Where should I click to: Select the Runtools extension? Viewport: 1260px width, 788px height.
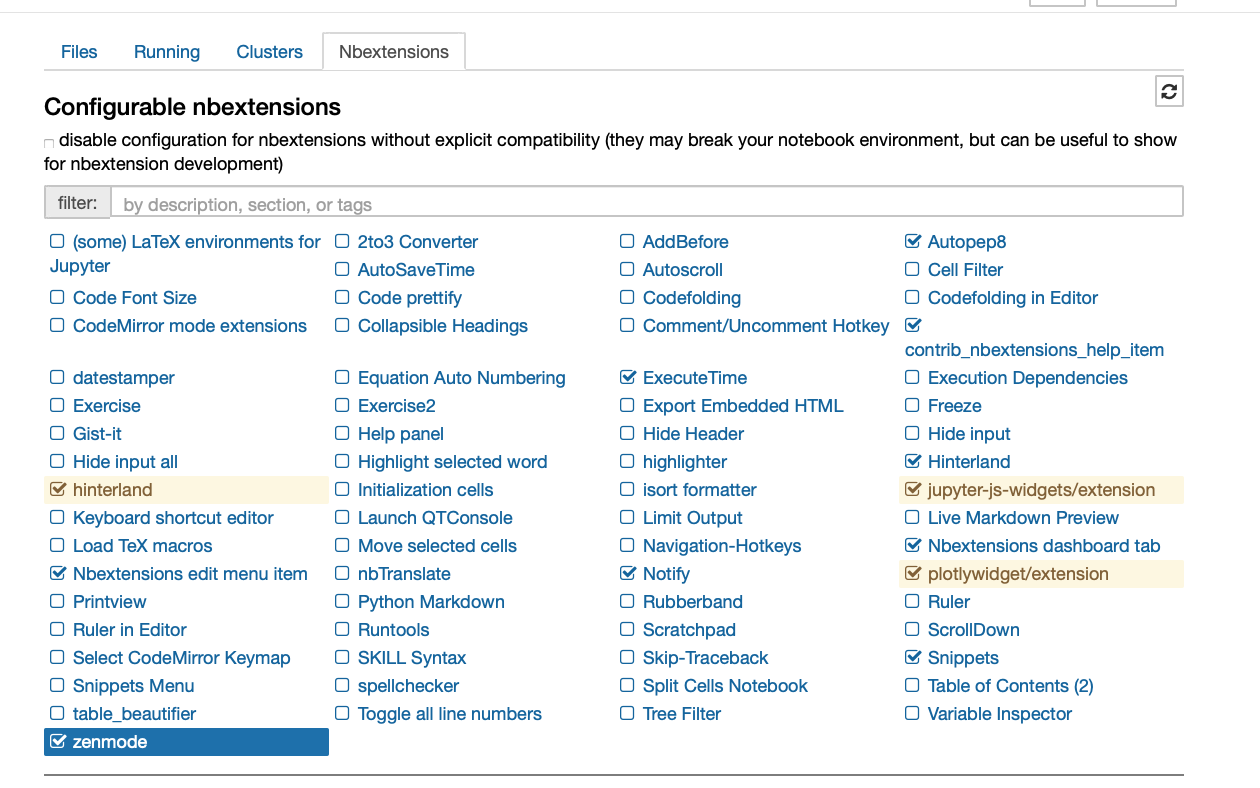tap(394, 630)
